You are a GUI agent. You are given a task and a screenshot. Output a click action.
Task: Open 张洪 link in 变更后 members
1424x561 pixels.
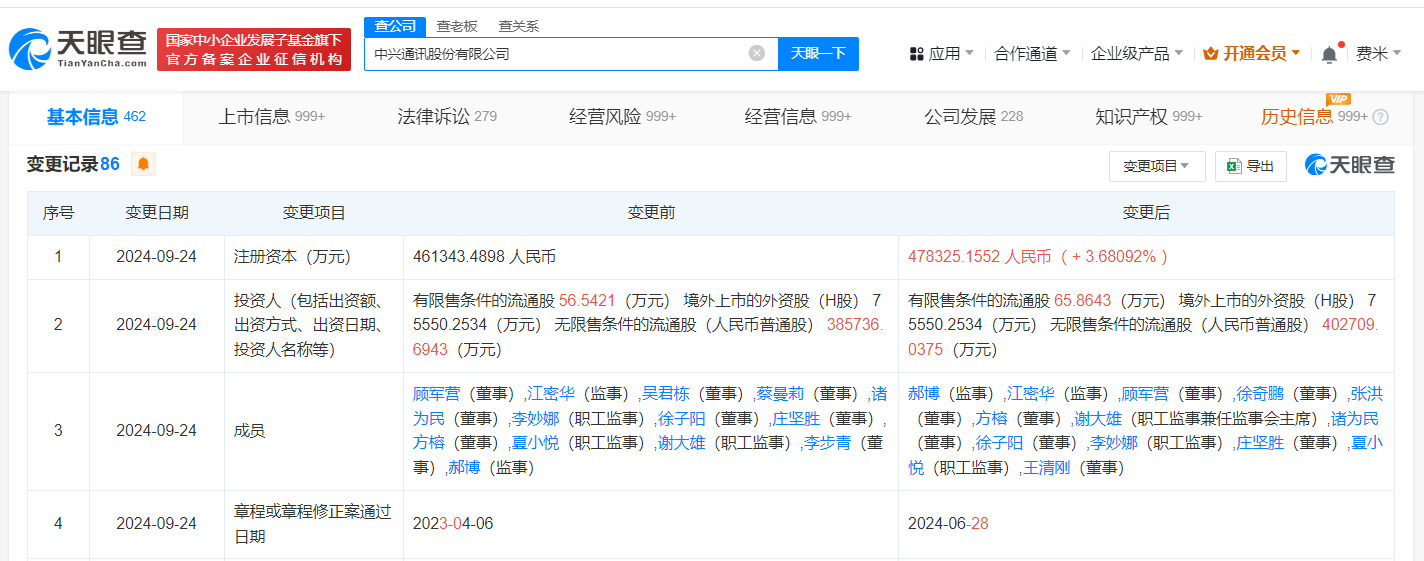click(x=1367, y=393)
